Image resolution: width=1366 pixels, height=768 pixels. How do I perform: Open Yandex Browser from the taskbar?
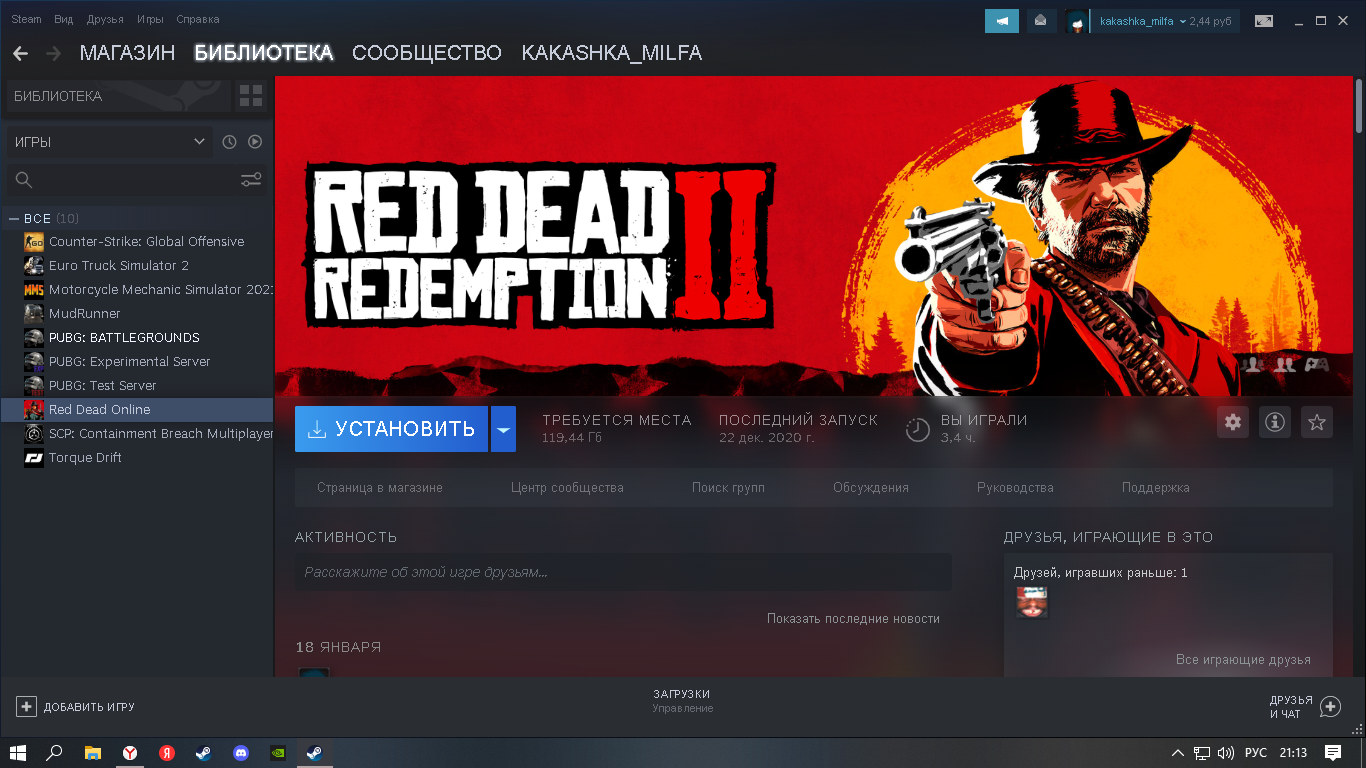coord(130,752)
